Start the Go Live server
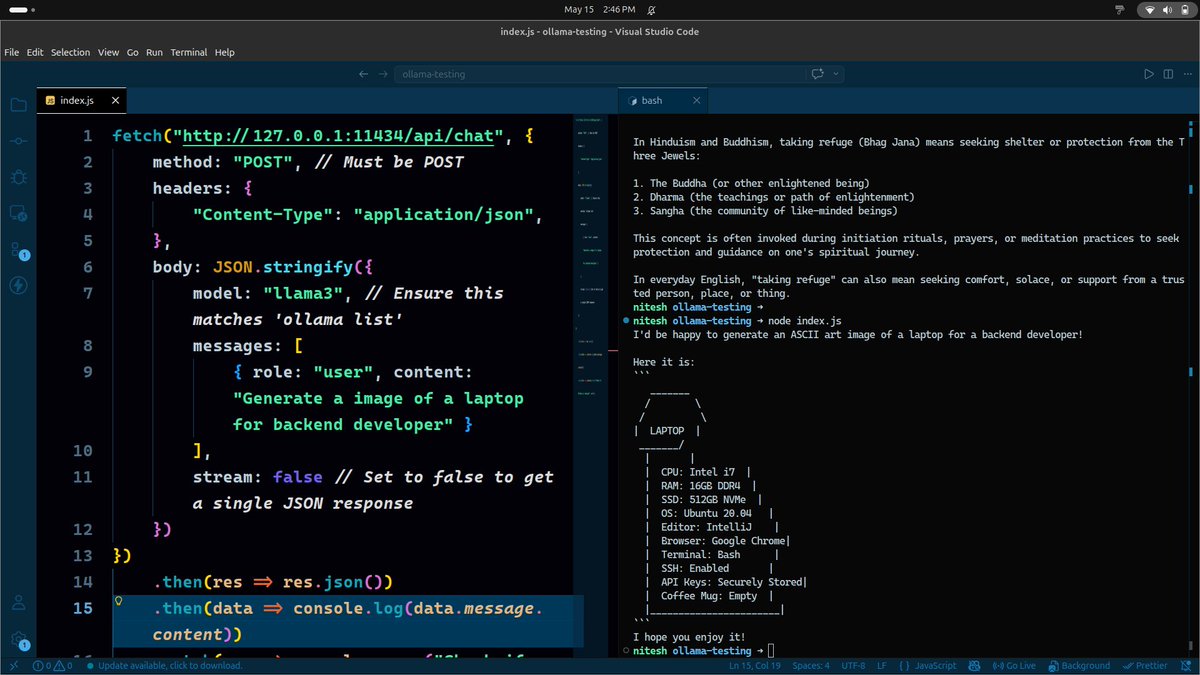Screen dimensions: 1200x675 1013,666
